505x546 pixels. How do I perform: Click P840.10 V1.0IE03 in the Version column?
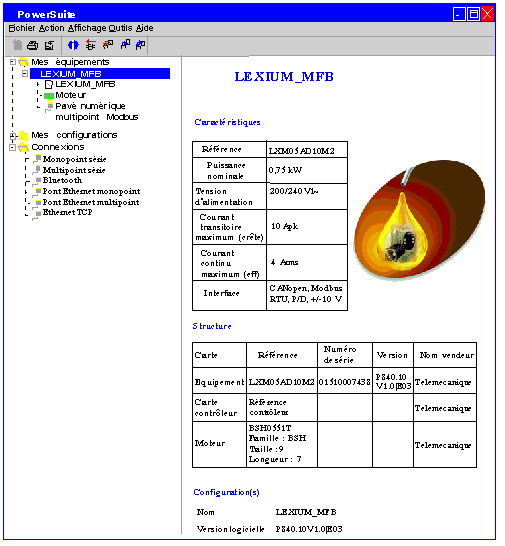point(394,382)
